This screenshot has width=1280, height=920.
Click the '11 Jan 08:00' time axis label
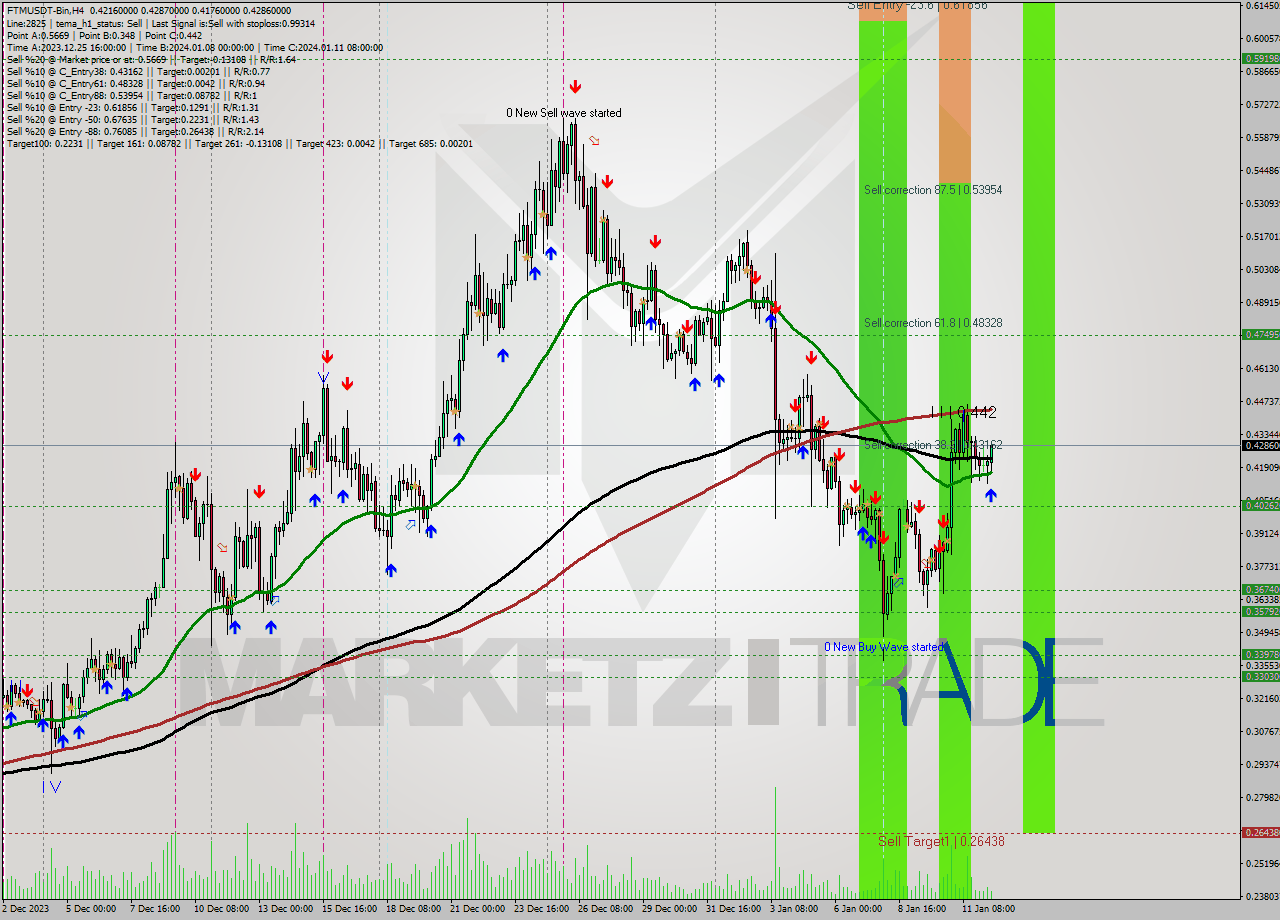[x=989, y=909]
